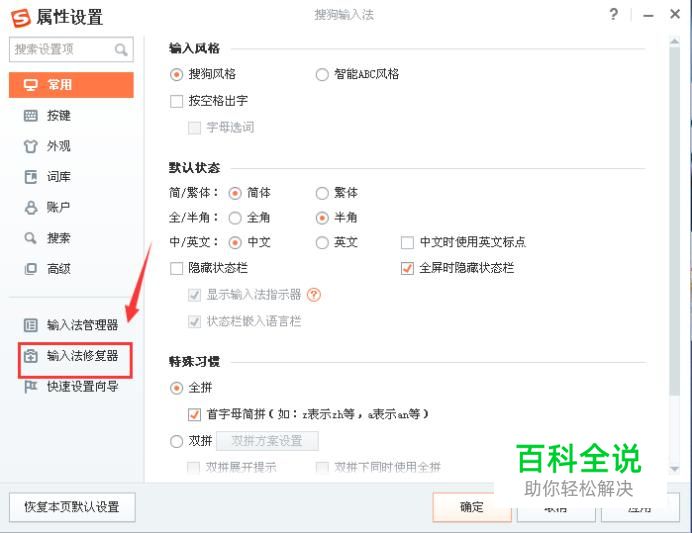Click the 确定 button
The image size is (692, 533).
click(x=472, y=507)
